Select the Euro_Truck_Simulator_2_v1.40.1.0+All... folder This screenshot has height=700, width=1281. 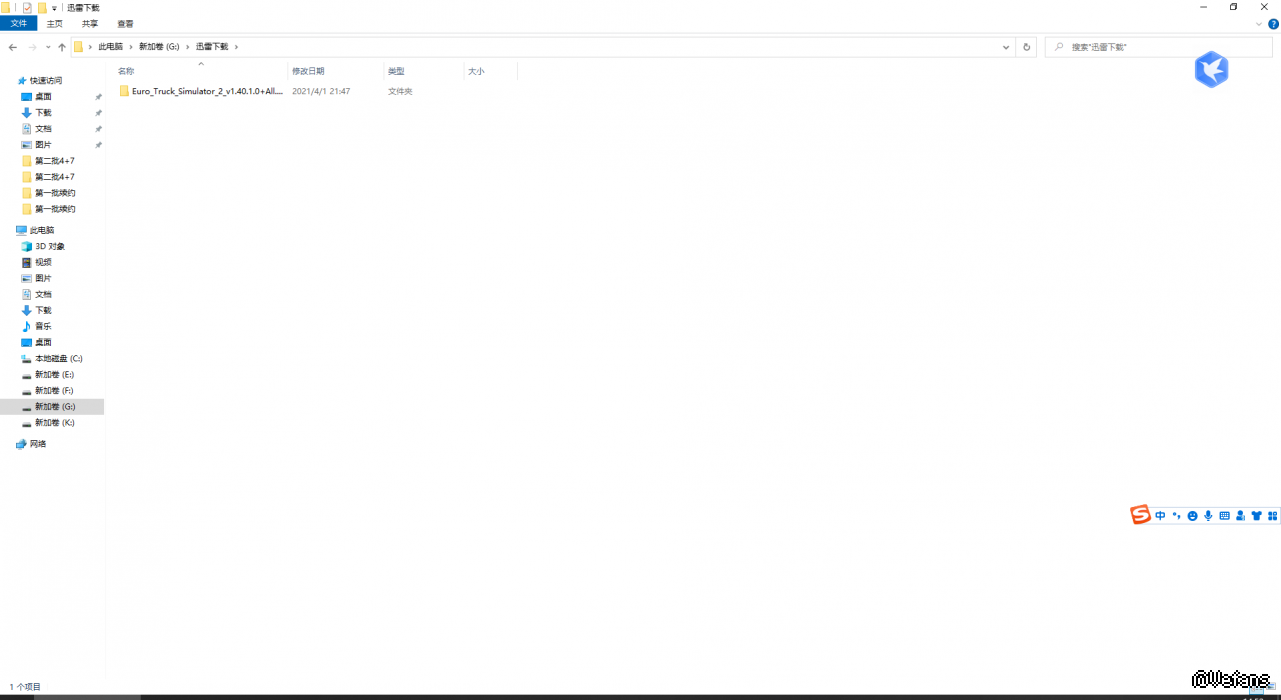click(x=200, y=91)
